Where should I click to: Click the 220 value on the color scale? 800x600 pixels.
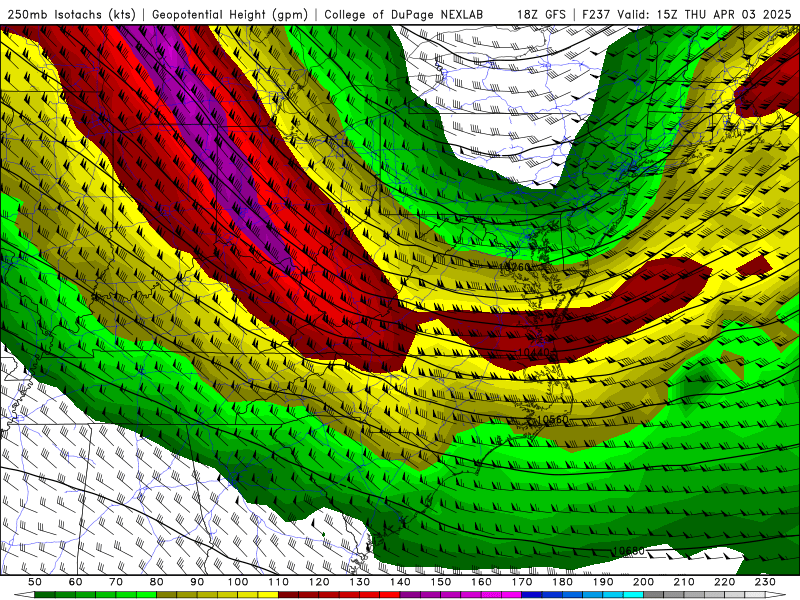(x=724, y=582)
